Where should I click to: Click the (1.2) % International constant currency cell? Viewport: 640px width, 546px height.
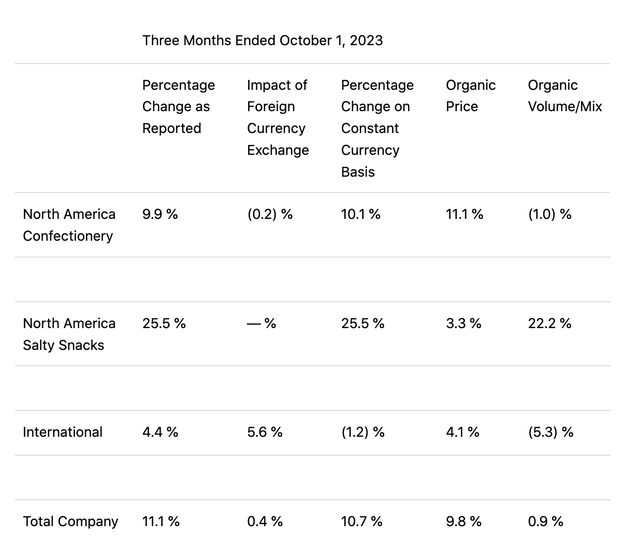coord(364,432)
